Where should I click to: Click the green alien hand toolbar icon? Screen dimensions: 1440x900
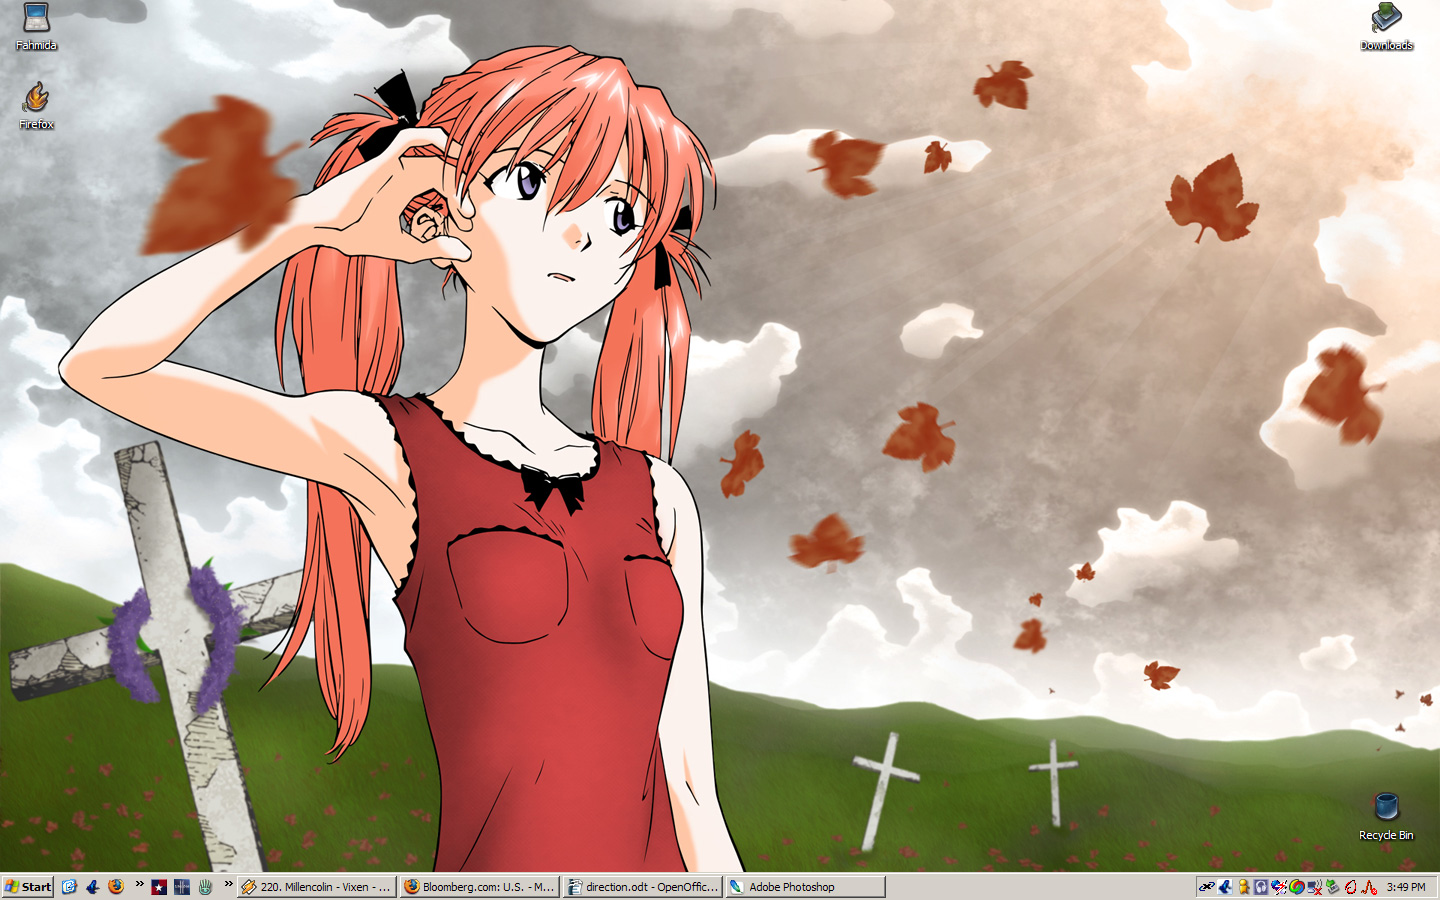point(205,886)
